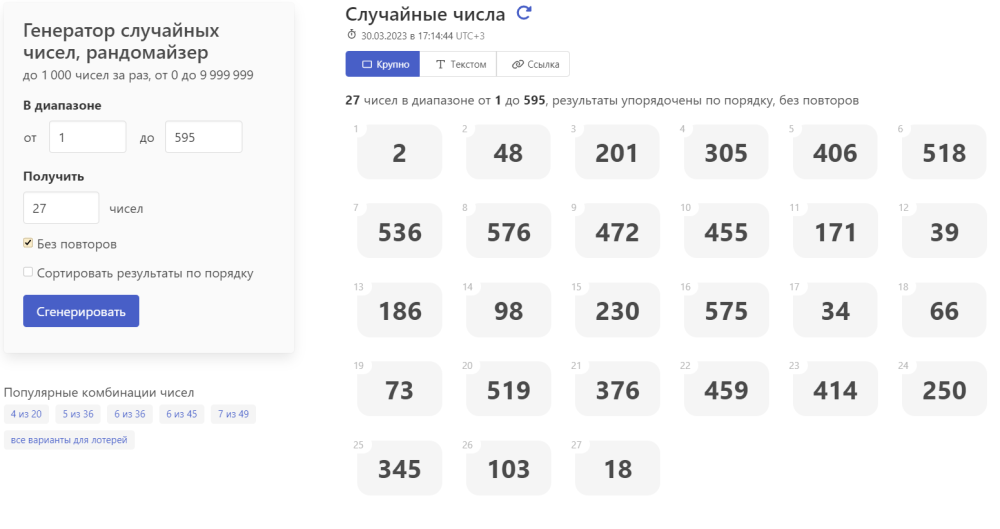
Task: Enable Сортировать результаты по порядку checkbox
Action: 29,272
